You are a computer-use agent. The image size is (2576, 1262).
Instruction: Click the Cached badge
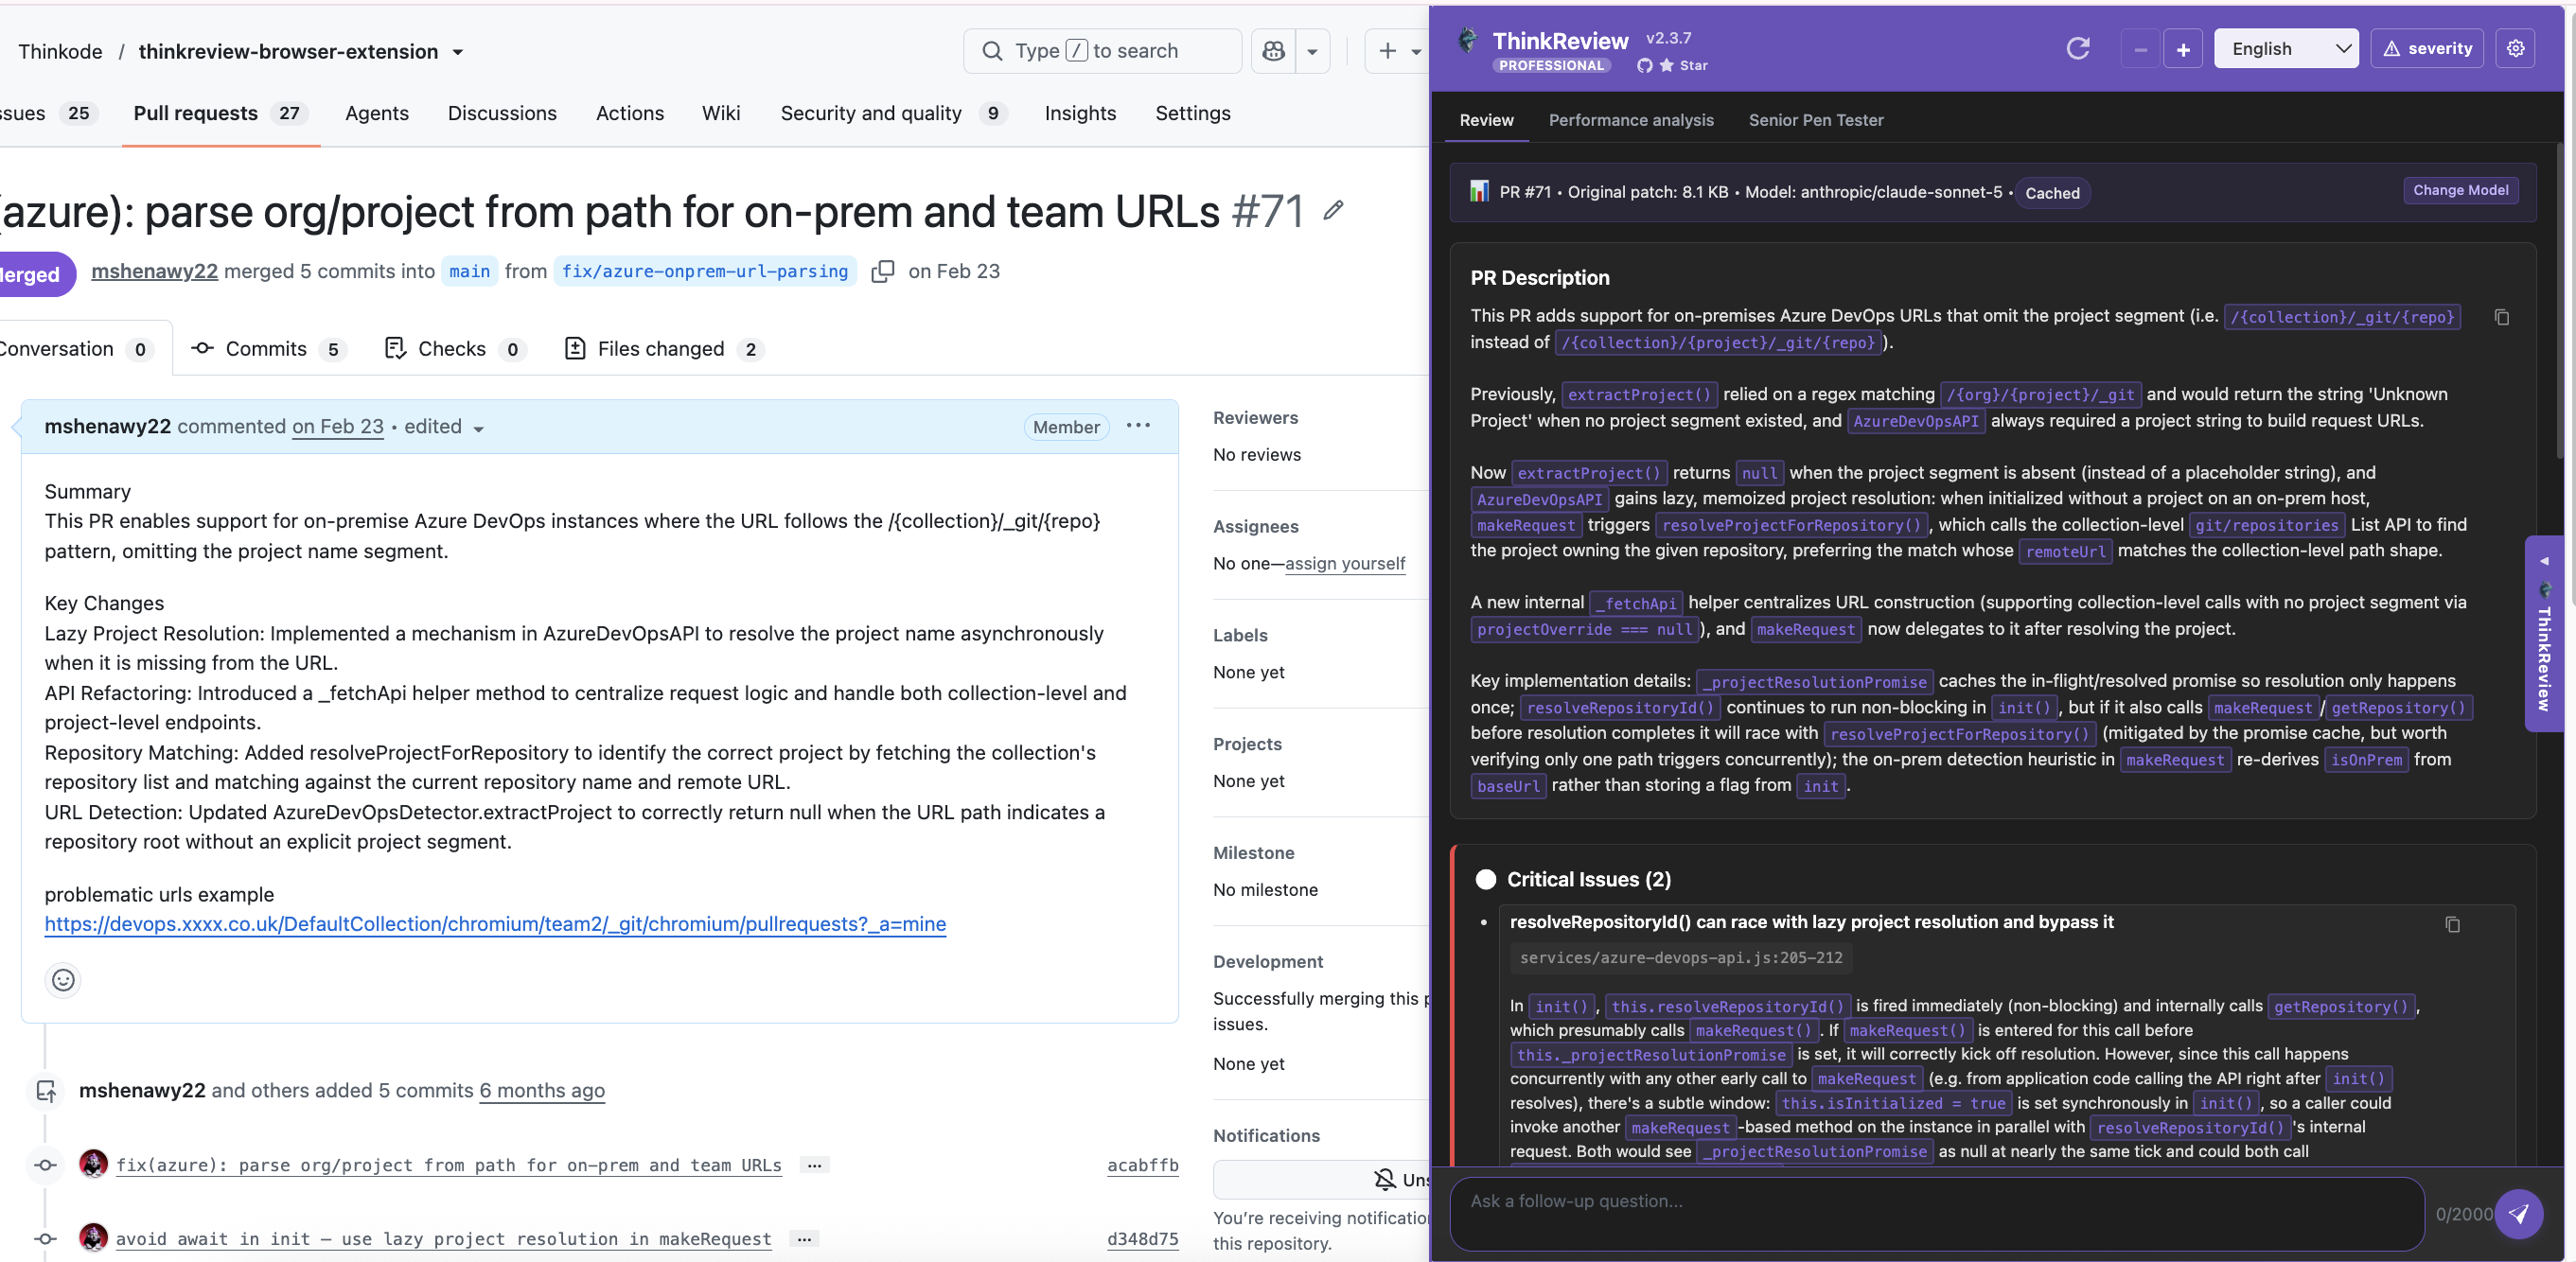[2052, 193]
